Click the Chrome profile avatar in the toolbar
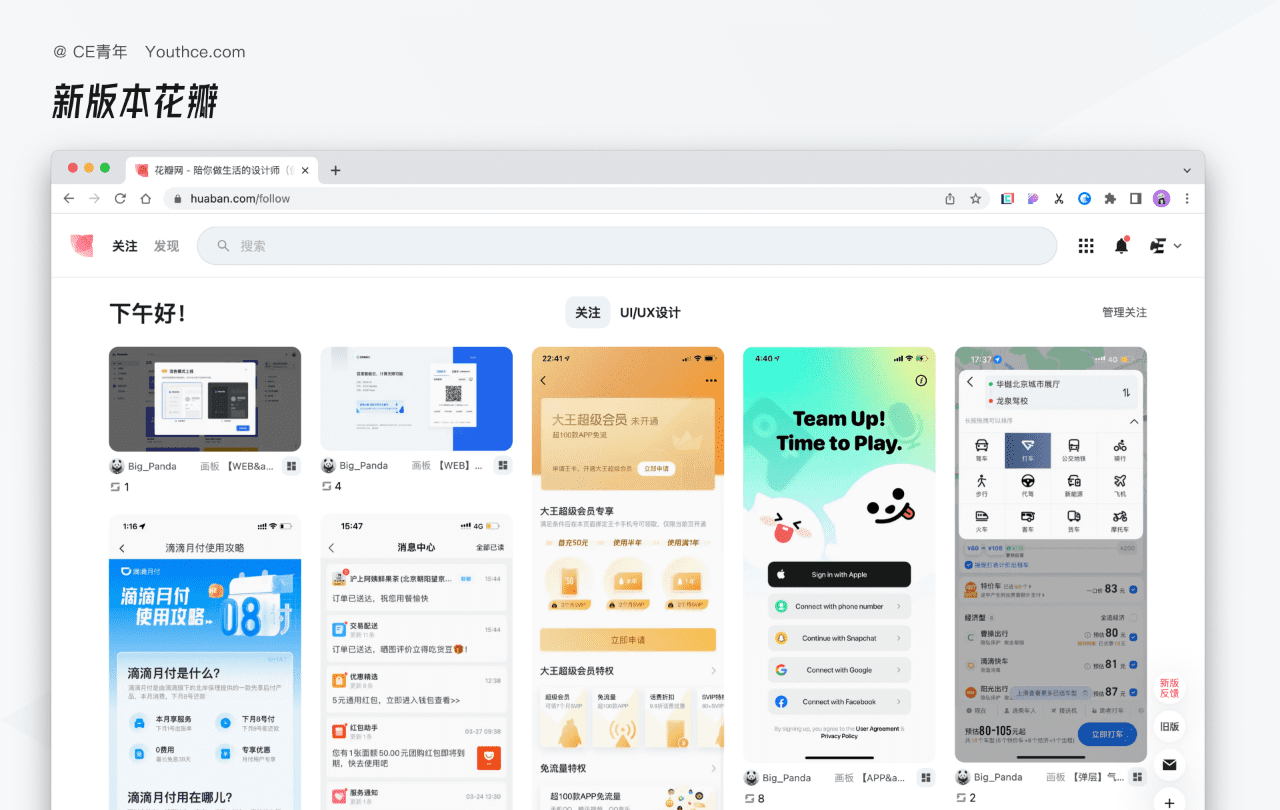This screenshot has width=1280, height=810. tap(1161, 199)
